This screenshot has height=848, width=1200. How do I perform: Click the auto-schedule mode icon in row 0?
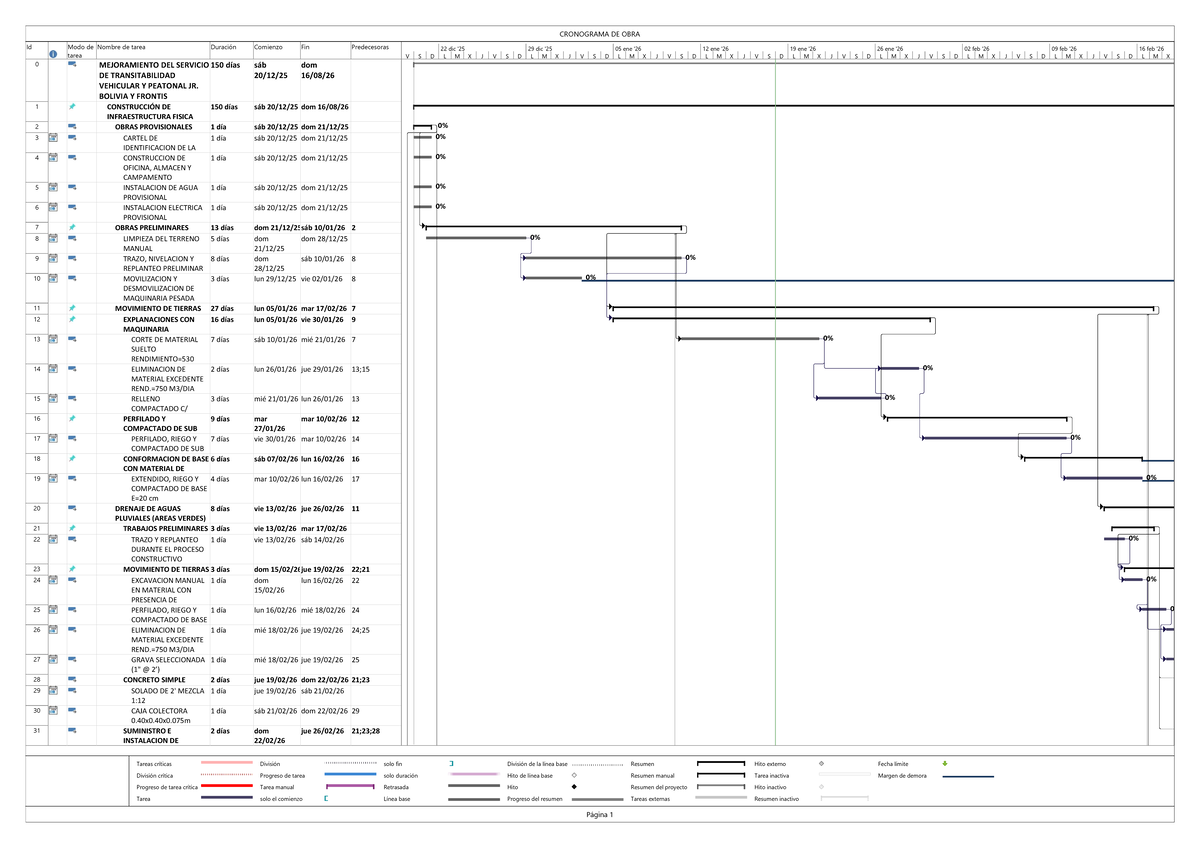click(x=72, y=65)
